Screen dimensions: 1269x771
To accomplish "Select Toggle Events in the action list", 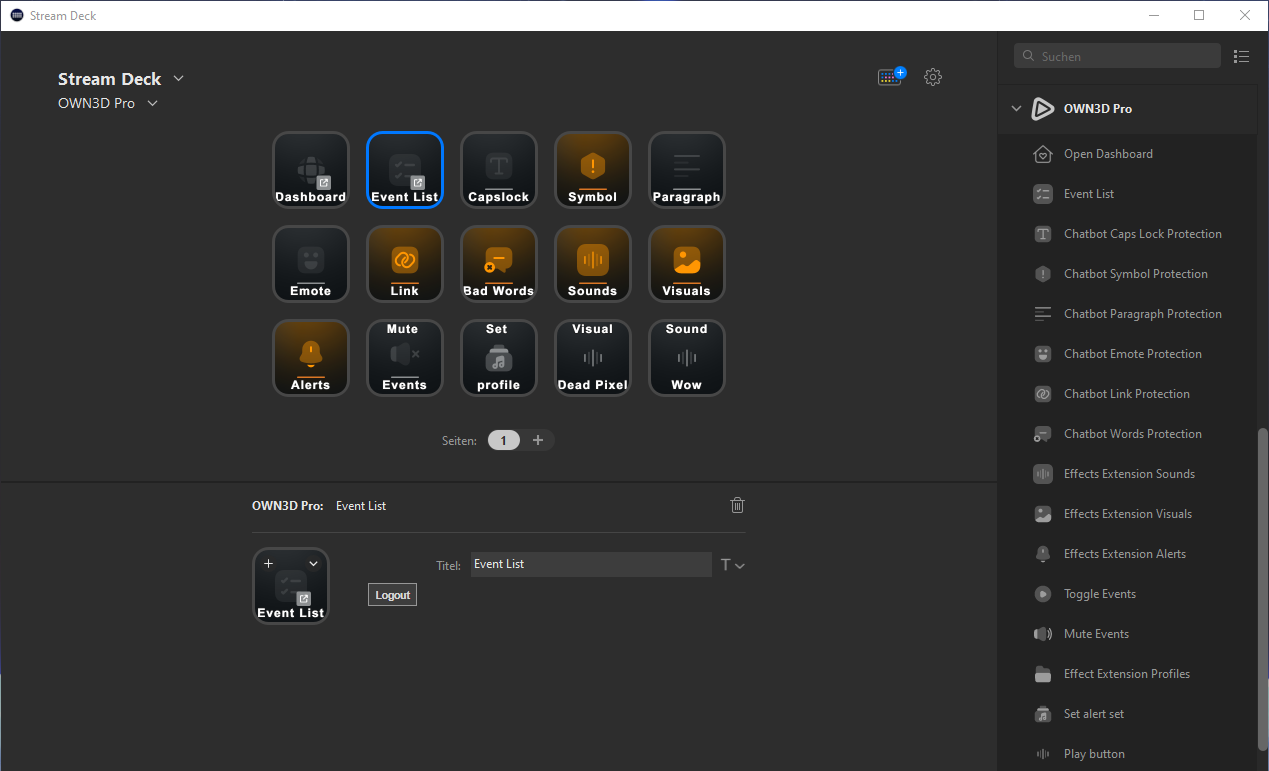I will click(1098, 593).
